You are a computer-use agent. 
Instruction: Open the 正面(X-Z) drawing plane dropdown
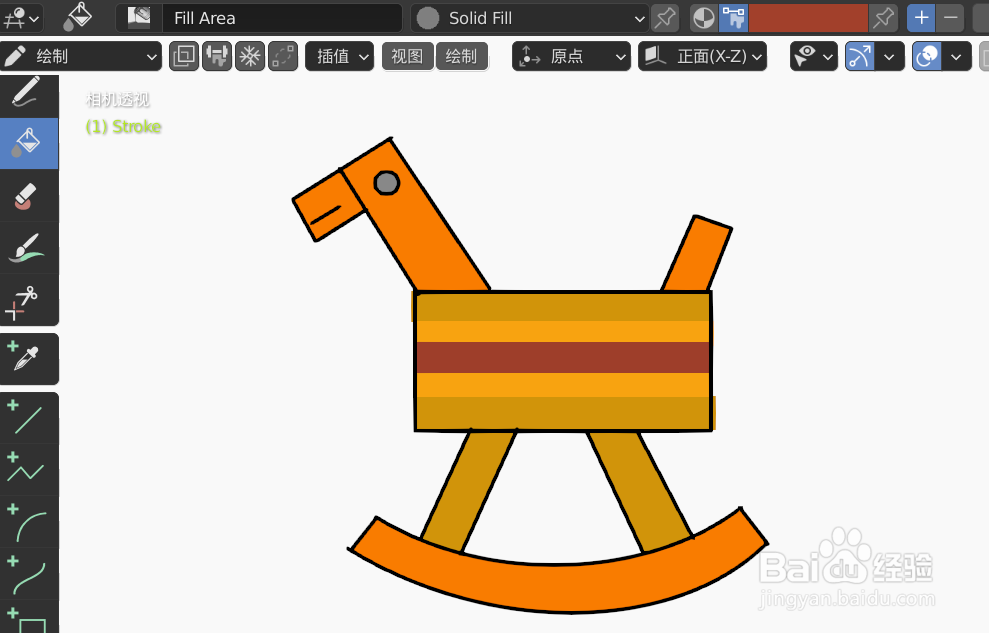click(x=703, y=57)
